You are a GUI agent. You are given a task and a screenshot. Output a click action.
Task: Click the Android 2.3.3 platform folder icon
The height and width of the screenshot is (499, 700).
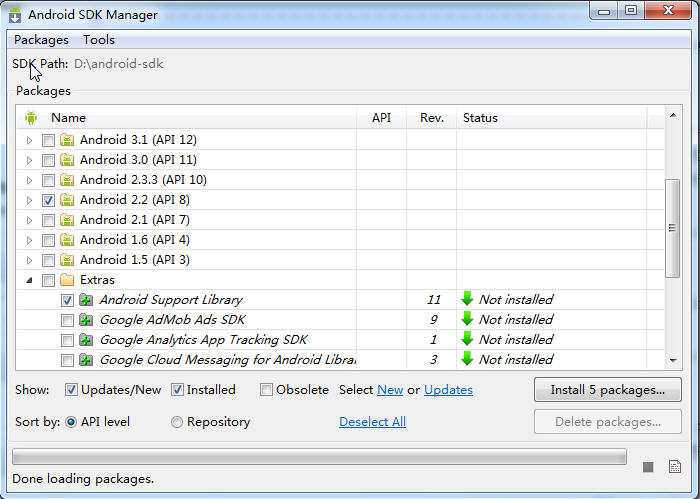(67, 180)
